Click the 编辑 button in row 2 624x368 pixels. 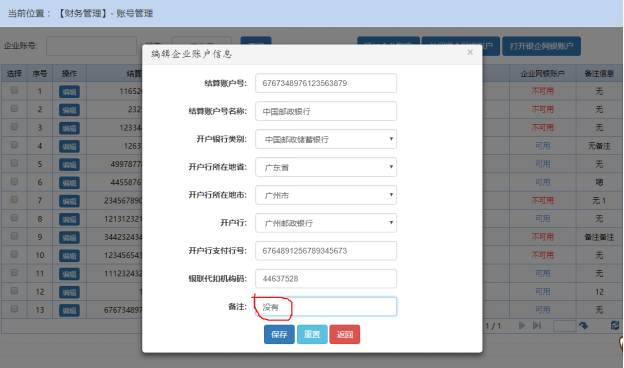[69, 110]
